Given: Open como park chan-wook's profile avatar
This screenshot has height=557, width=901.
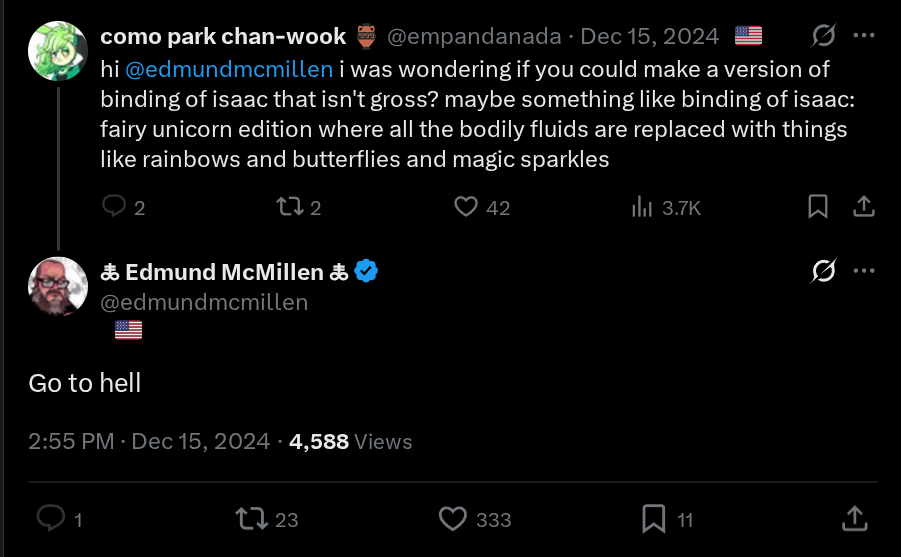Looking at the screenshot, I should point(58,50).
